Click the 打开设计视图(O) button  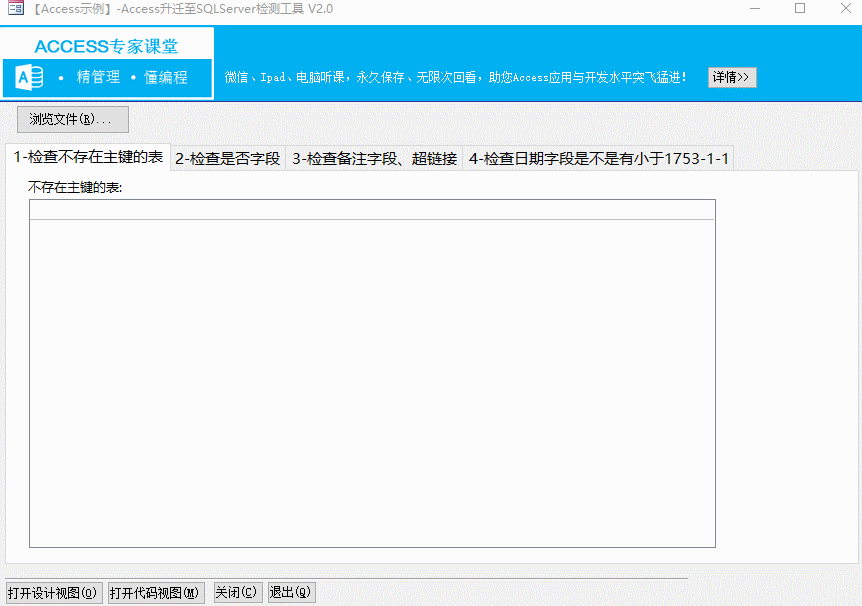[52, 593]
